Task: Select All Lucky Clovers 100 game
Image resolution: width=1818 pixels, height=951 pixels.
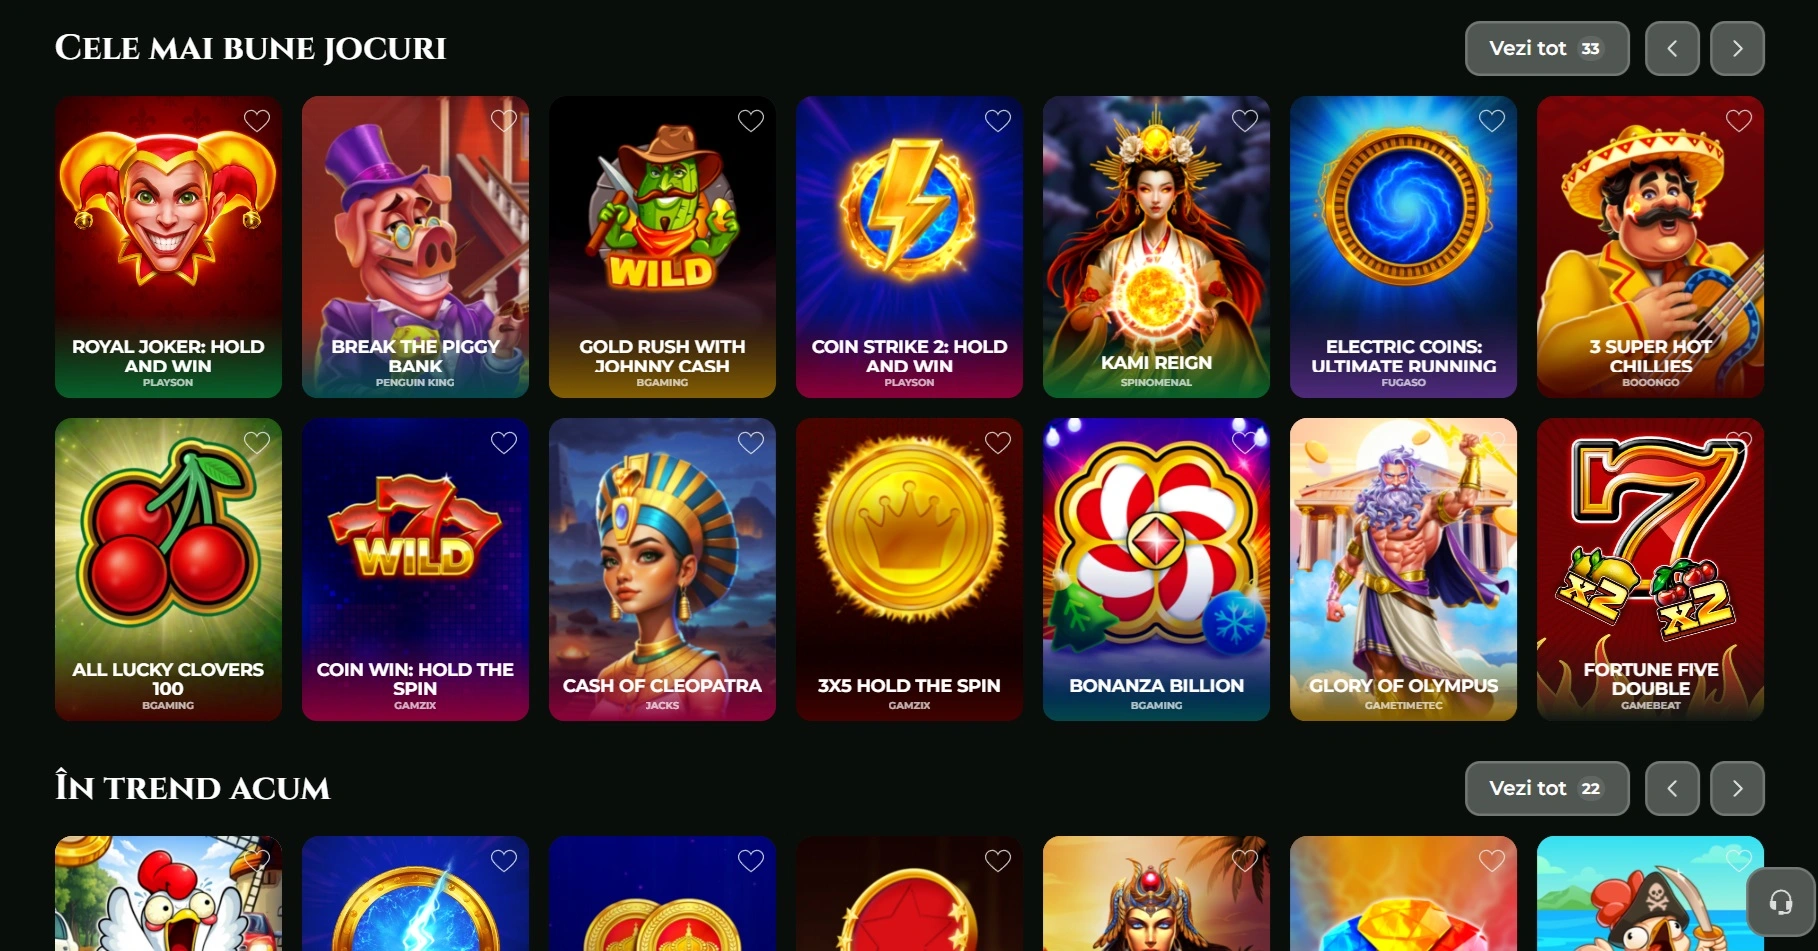Action: click(168, 569)
